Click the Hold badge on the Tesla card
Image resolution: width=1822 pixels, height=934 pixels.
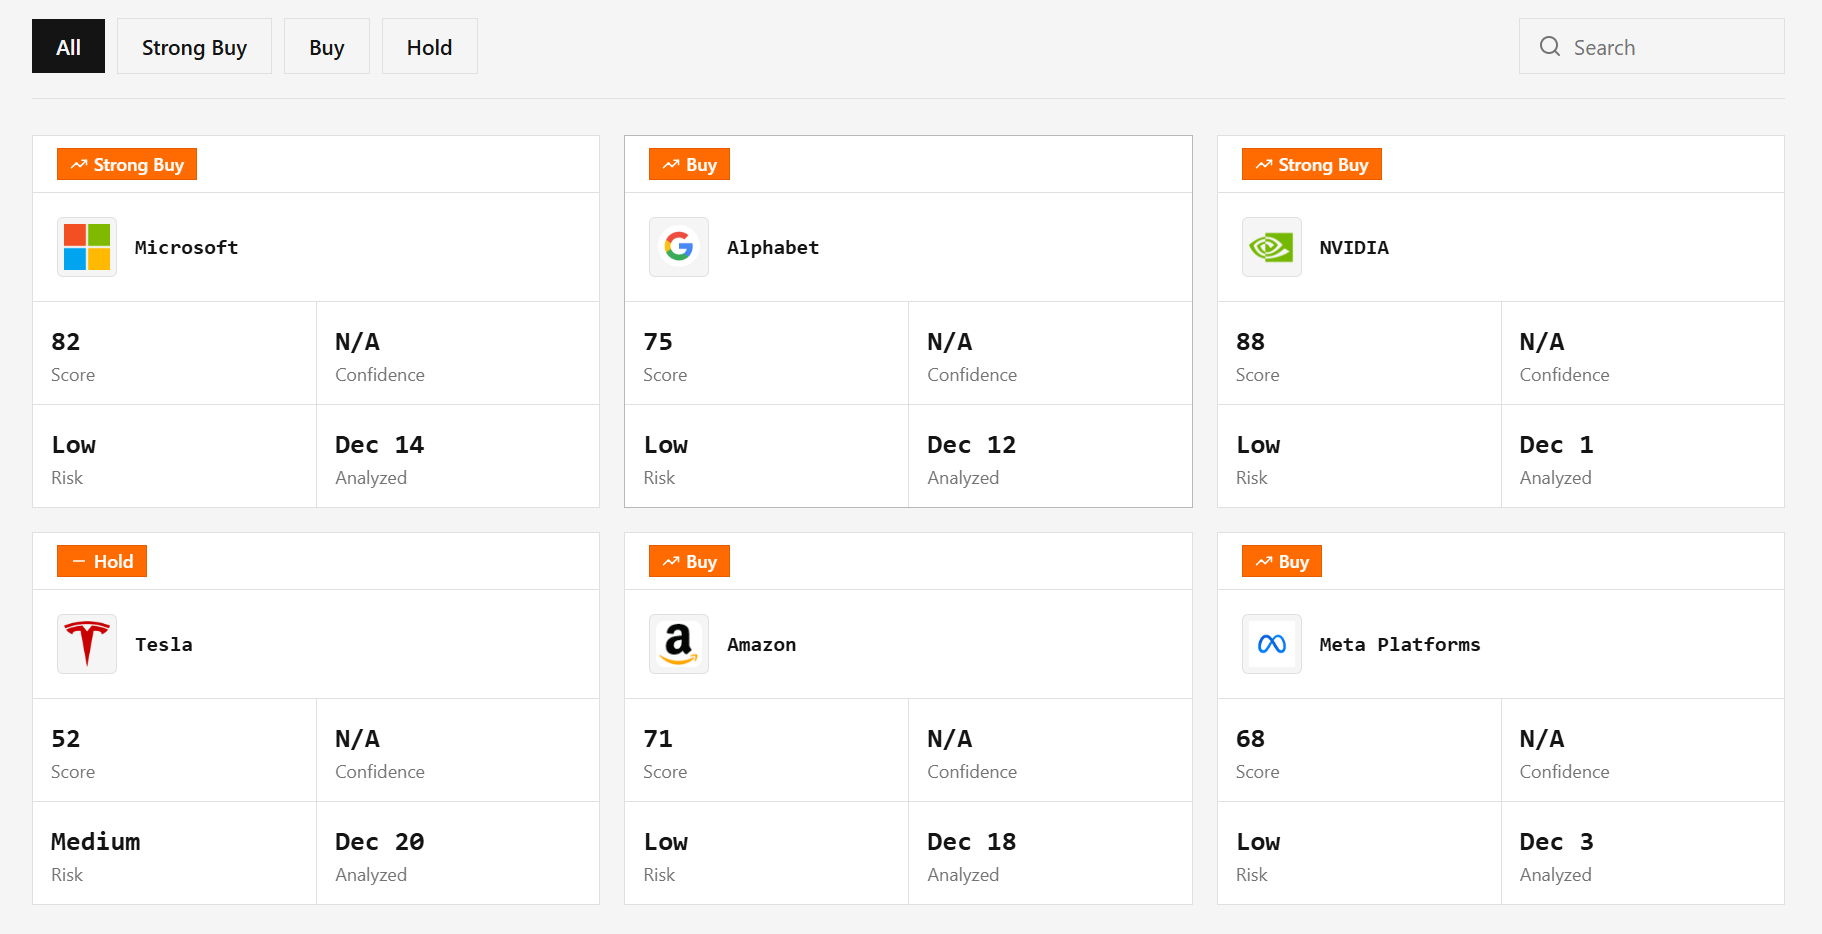click(x=102, y=561)
